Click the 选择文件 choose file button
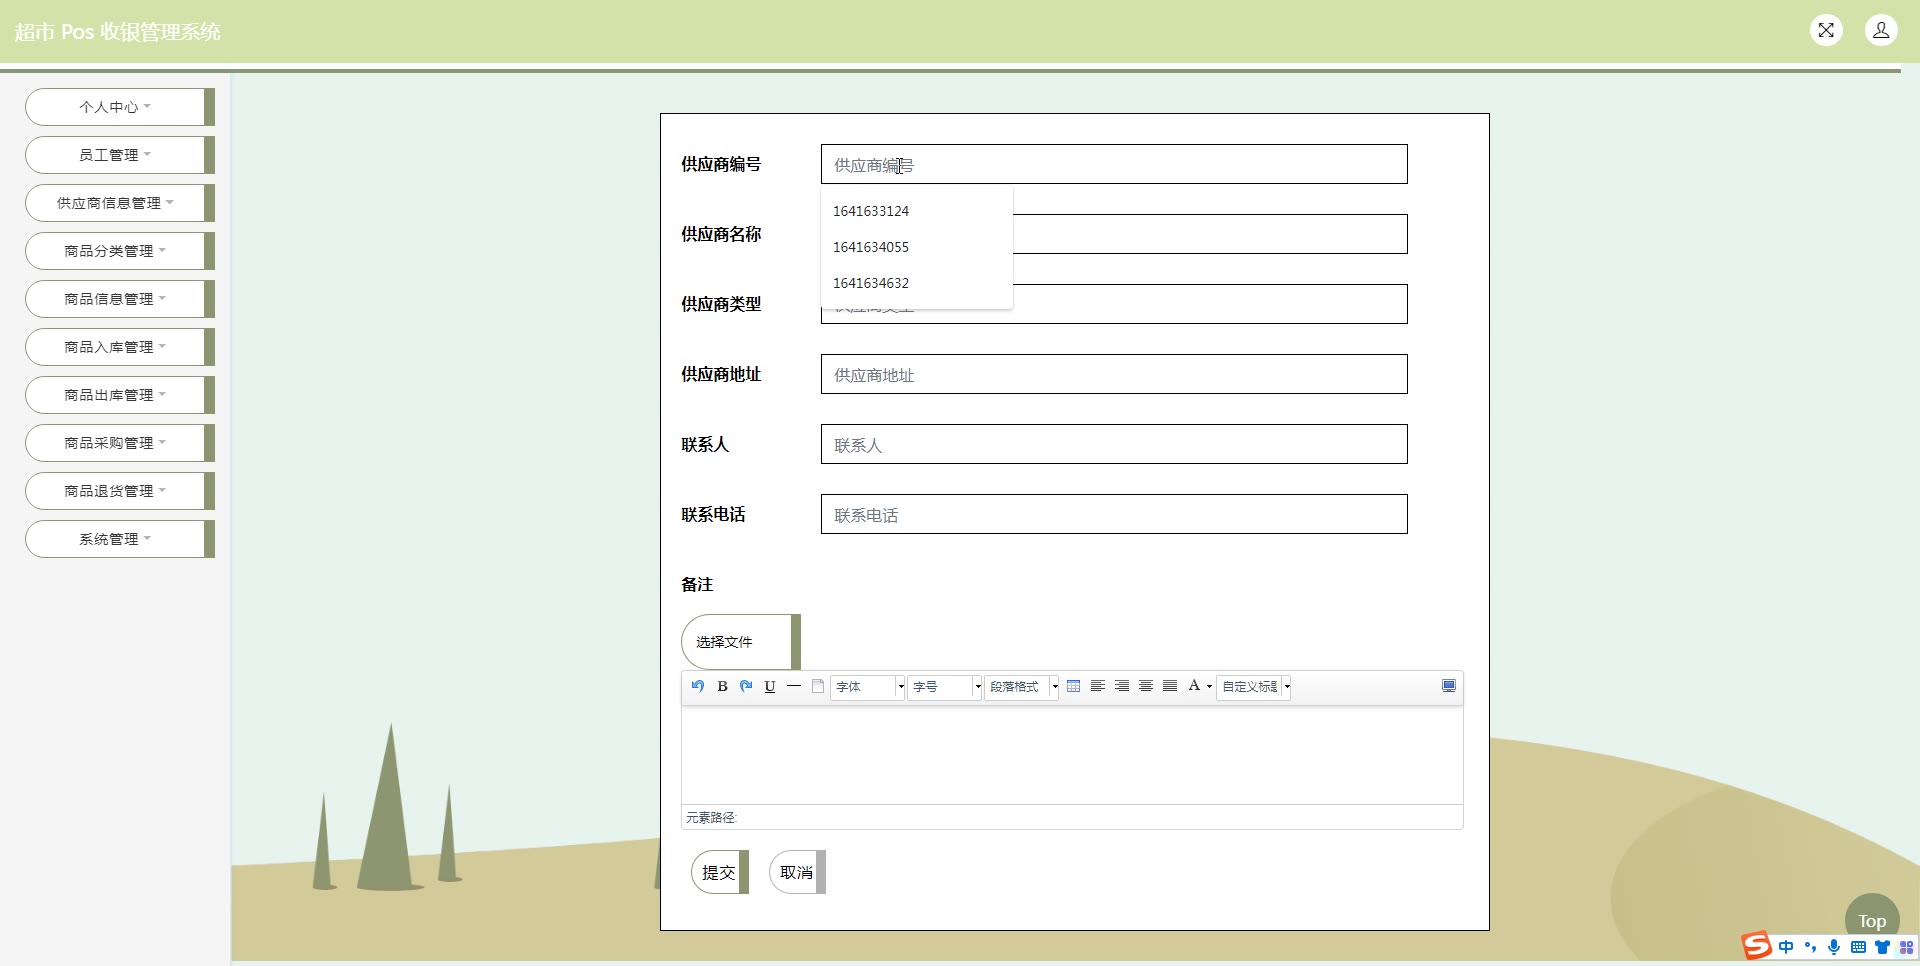 (741, 642)
